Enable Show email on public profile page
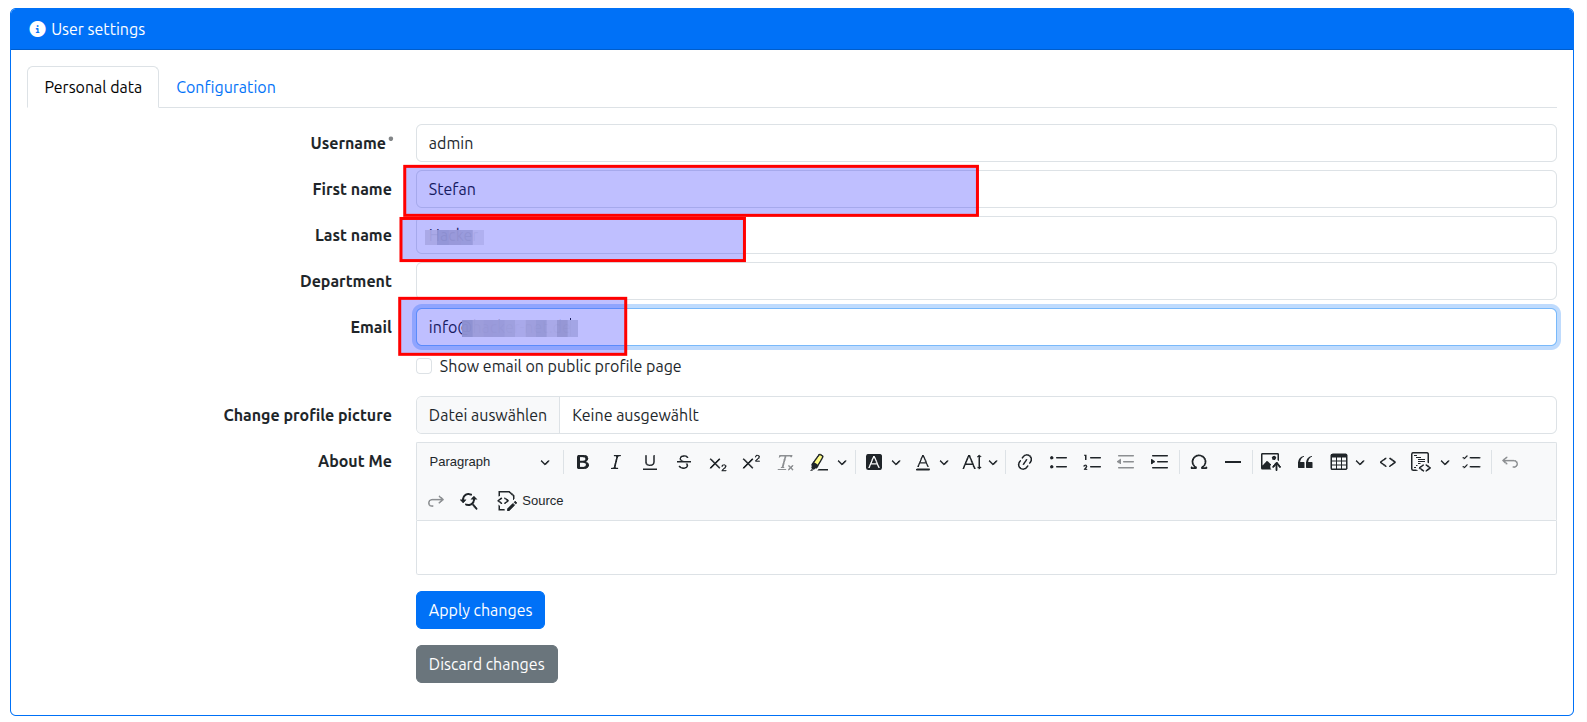 pyautogui.click(x=425, y=367)
